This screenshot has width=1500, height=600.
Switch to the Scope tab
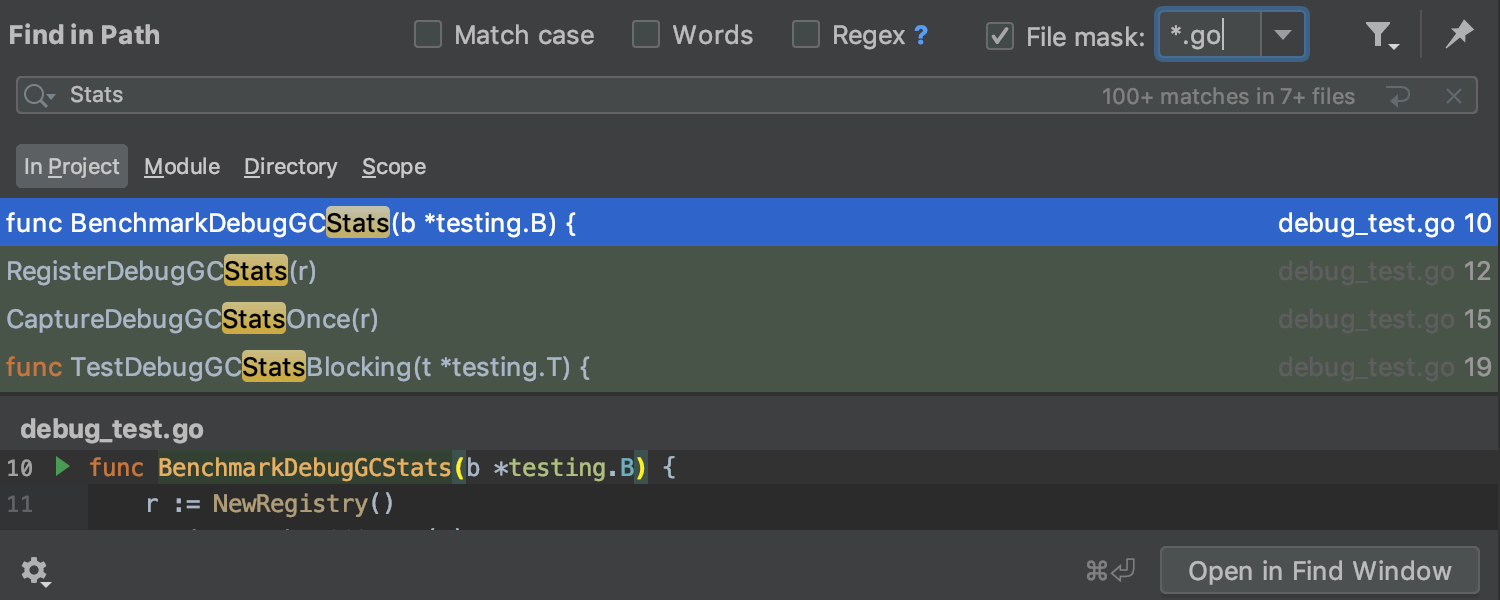click(x=394, y=167)
